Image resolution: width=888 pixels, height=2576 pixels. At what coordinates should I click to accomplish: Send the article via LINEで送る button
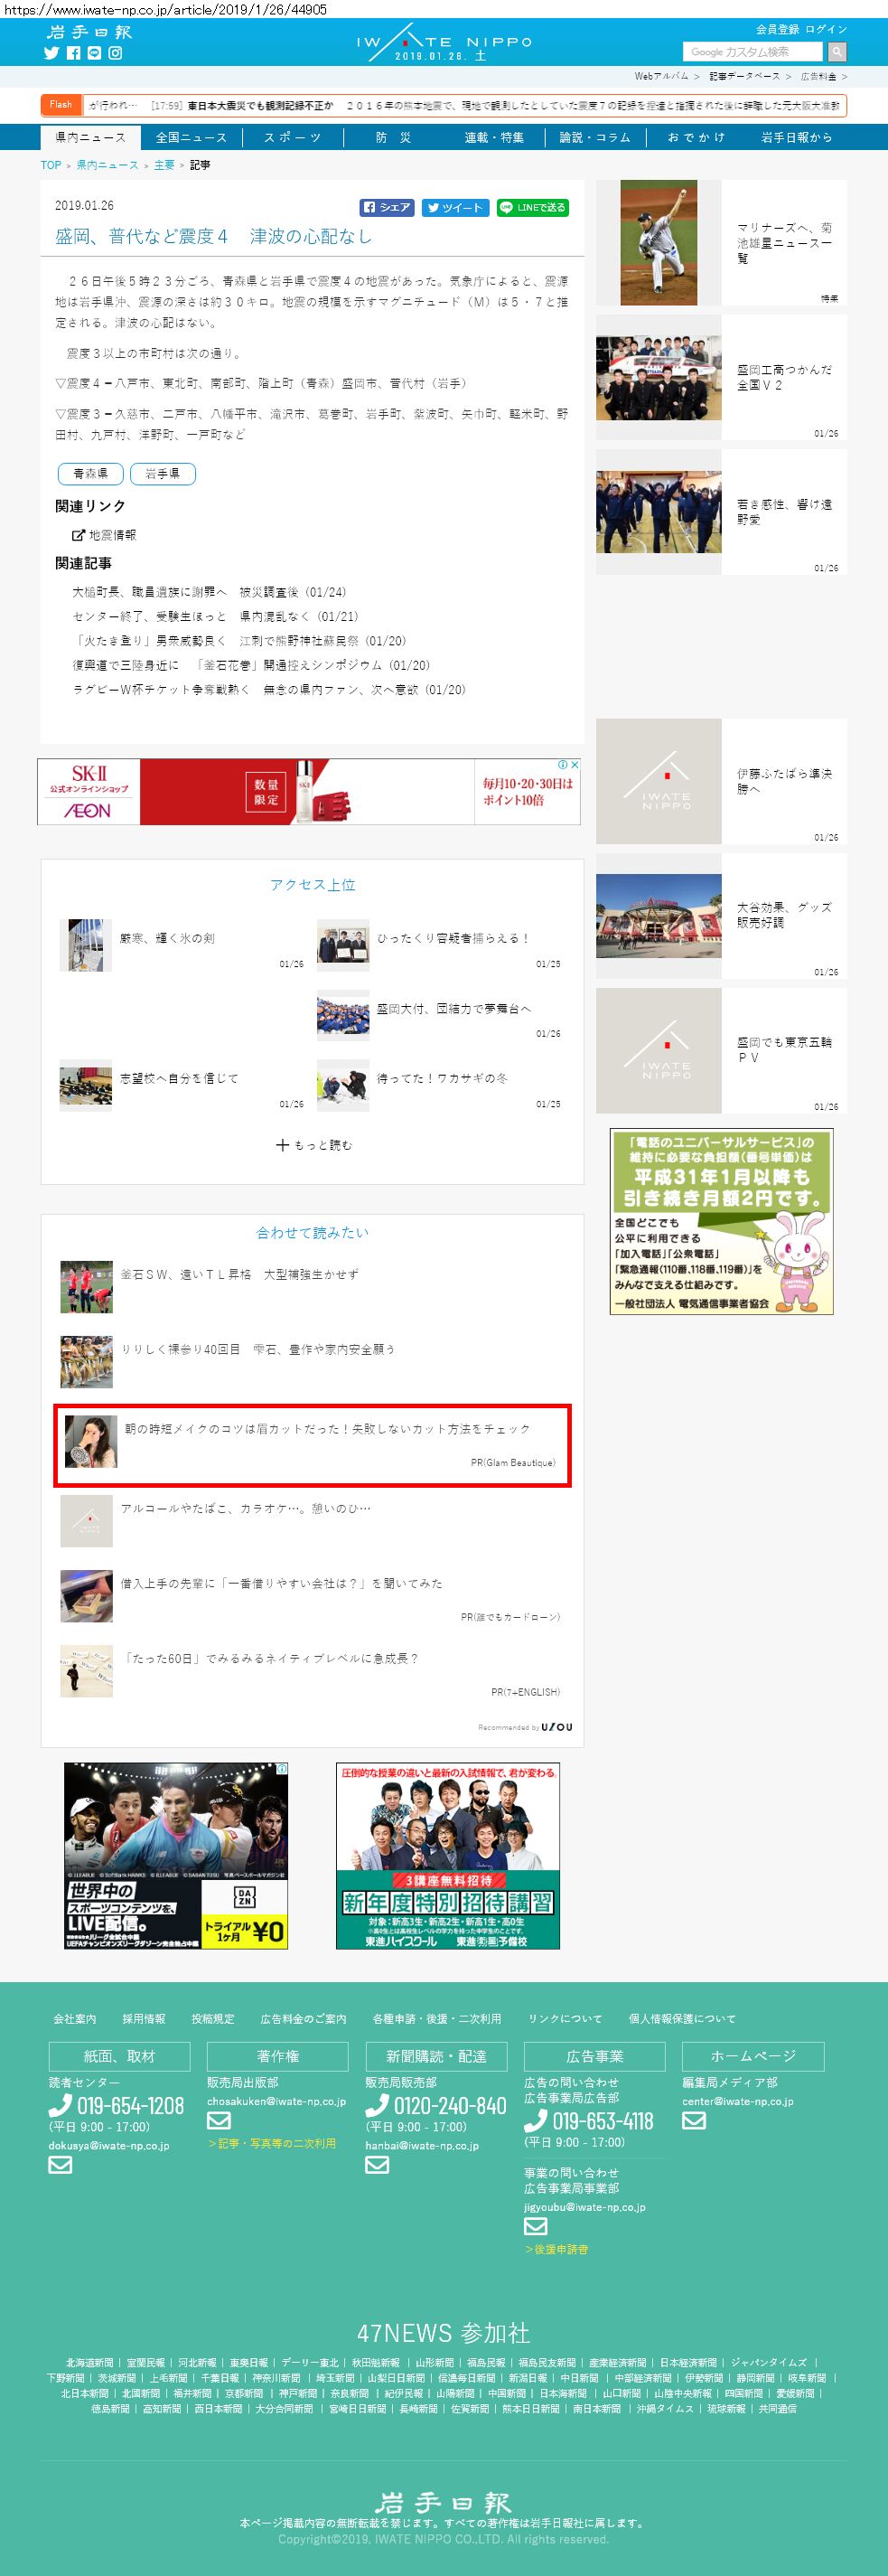coord(533,207)
